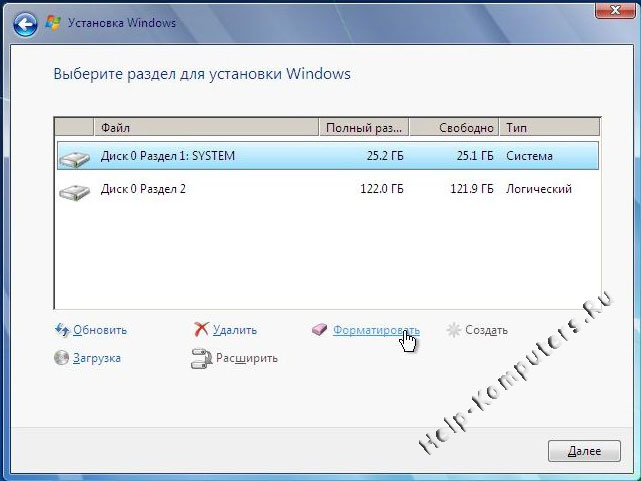
Task: Click the Расширить partition option
Action: (247, 358)
